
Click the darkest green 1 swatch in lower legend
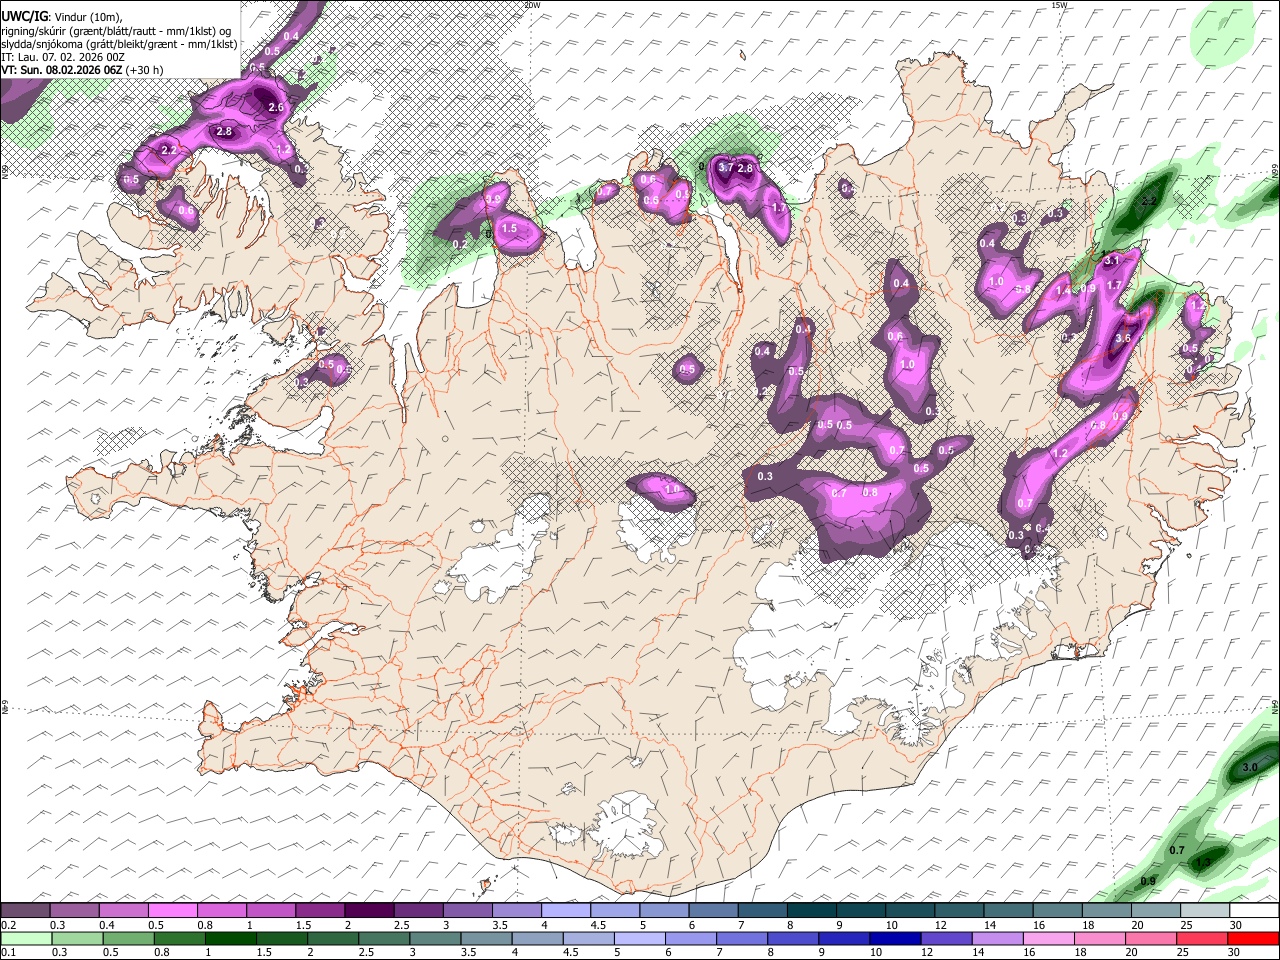[230, 938]
